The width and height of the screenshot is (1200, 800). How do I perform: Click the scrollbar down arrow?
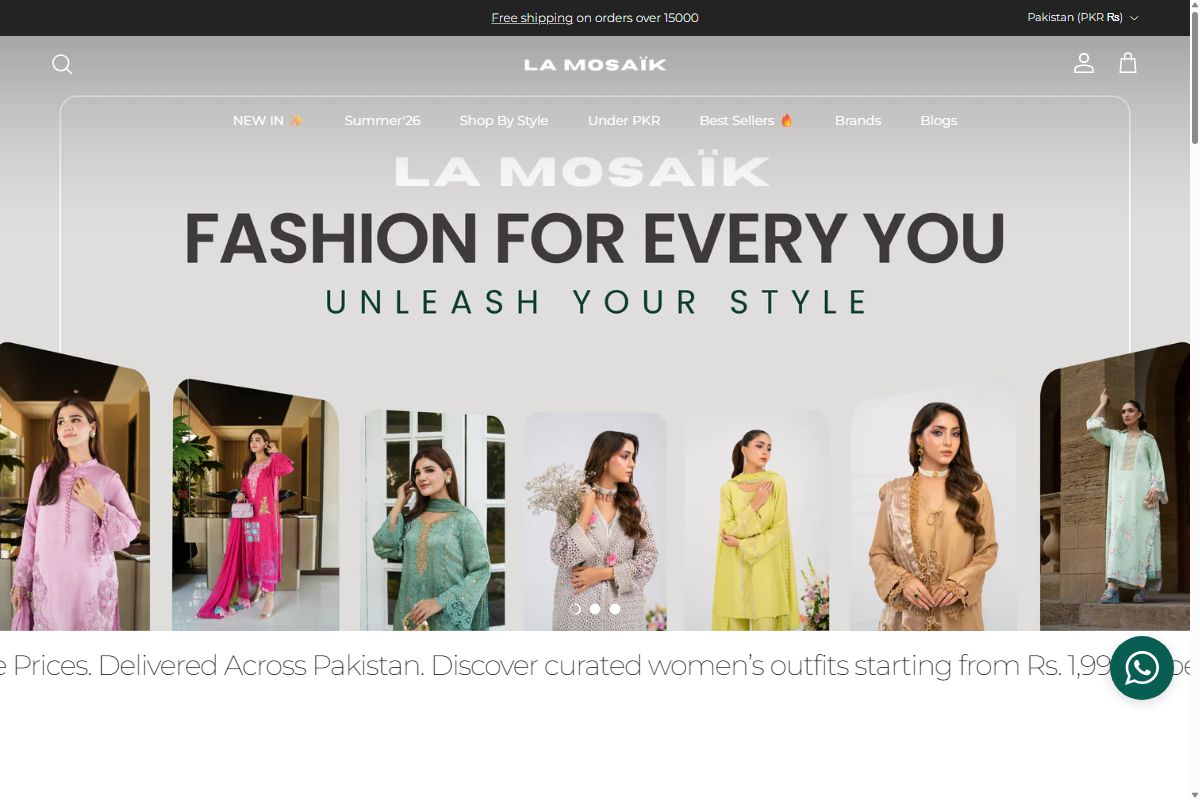pyautogui.click(x=1195, y=794)
